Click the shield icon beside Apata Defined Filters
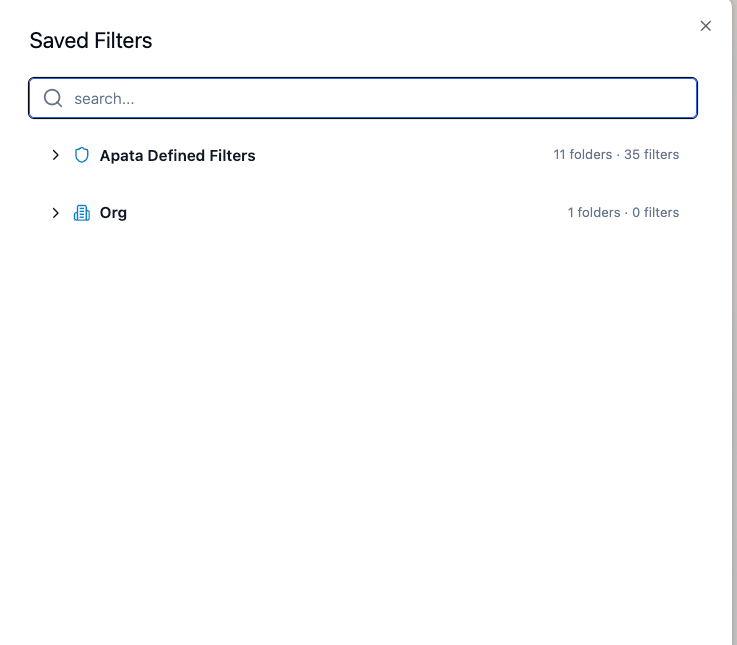This screenshot has height=645, width=737. pos(82,155)
